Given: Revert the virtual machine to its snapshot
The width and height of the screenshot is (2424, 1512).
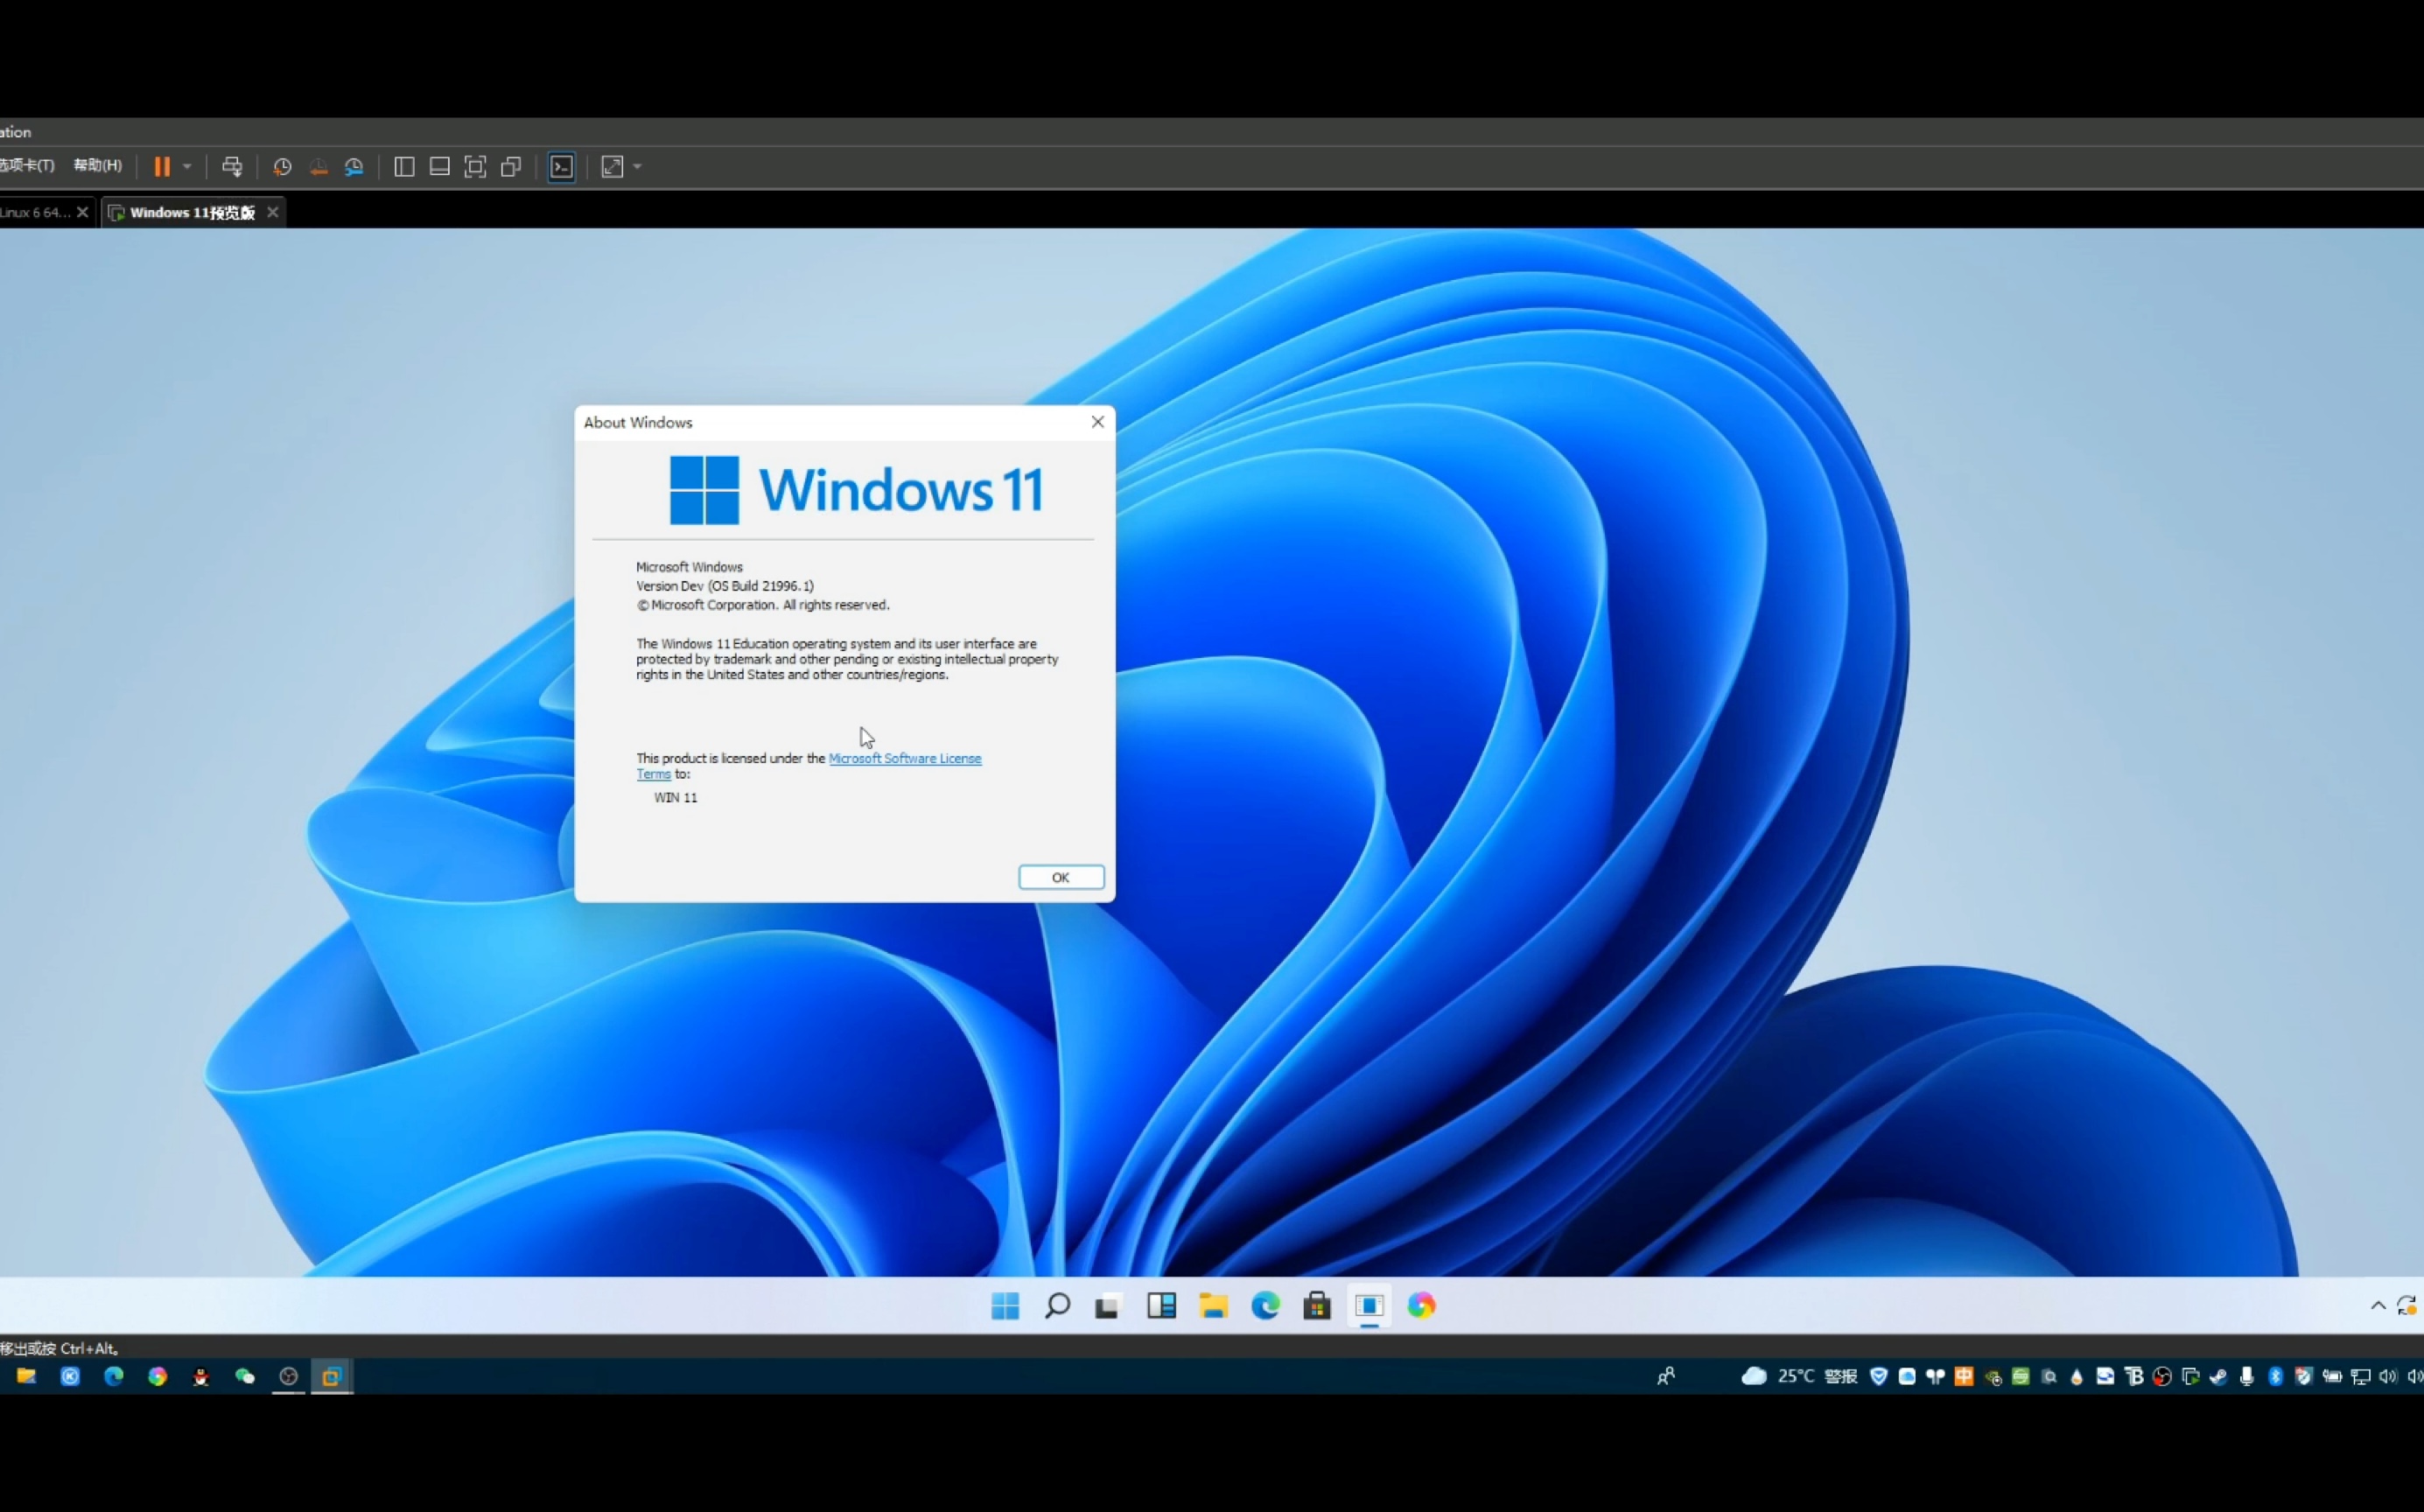Looking at the screenshot, I should coord(319,166).
